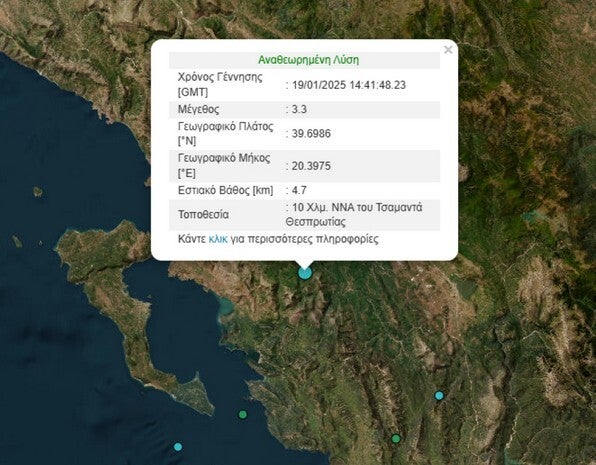Screen dimensions: 596x465
Task: Click the Εστιακό Βάθος [km] label
Action: point(226,190)
